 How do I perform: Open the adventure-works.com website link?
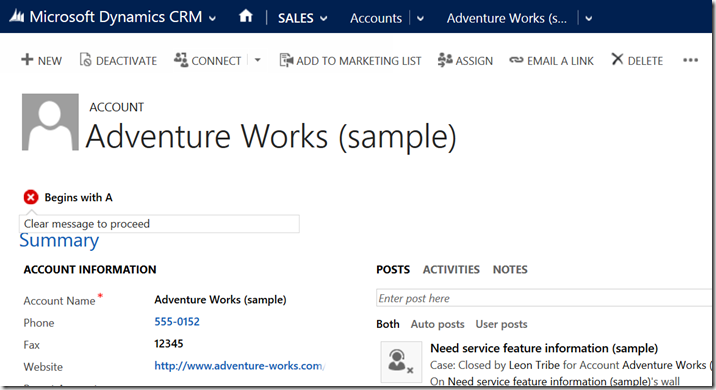pyautogui.click(x=239, y=366)
